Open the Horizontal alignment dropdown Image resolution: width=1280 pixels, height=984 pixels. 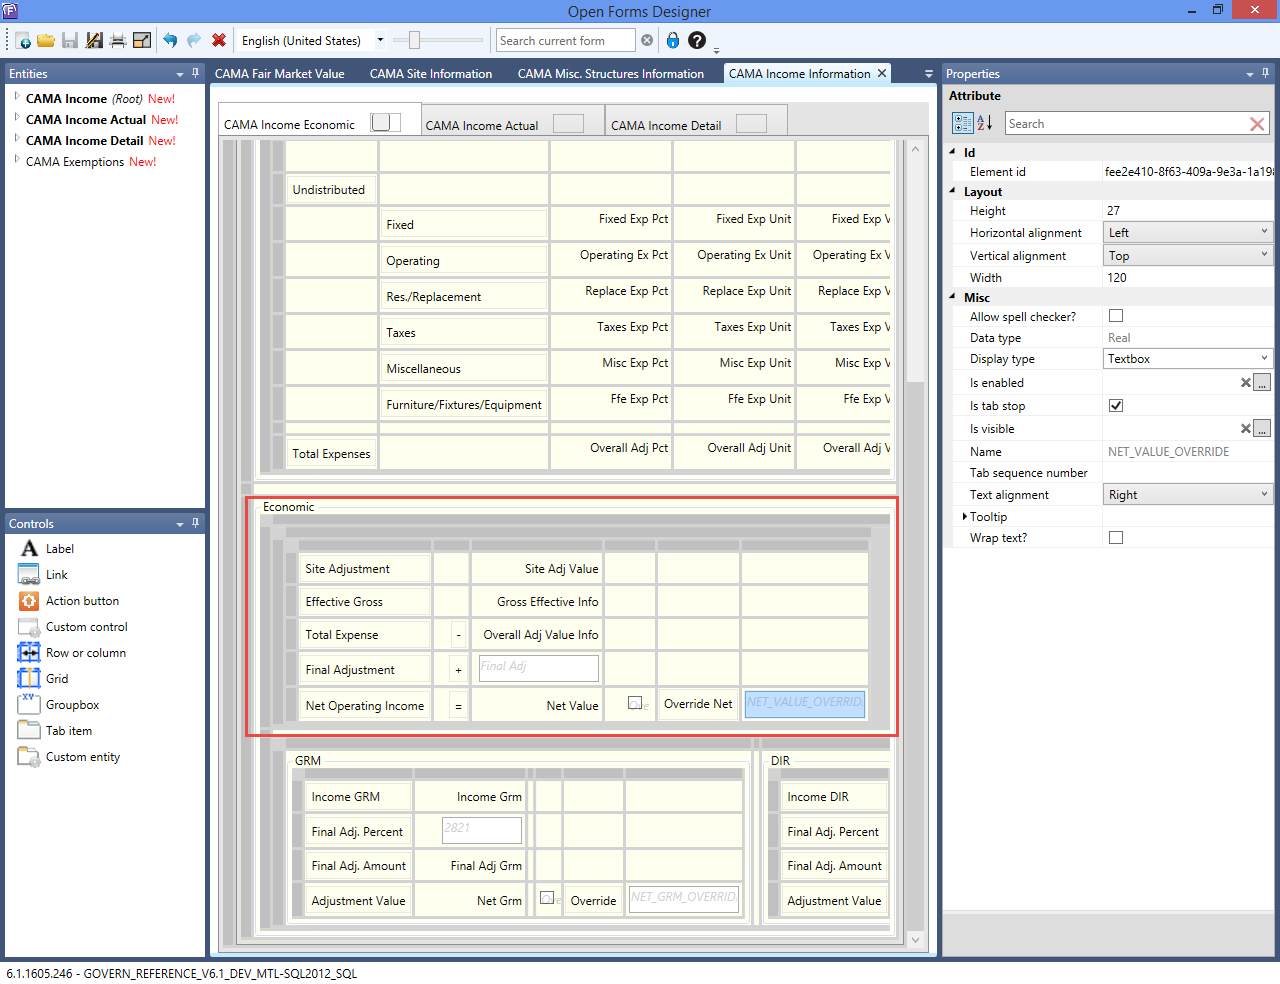[x=1188, y=233]
